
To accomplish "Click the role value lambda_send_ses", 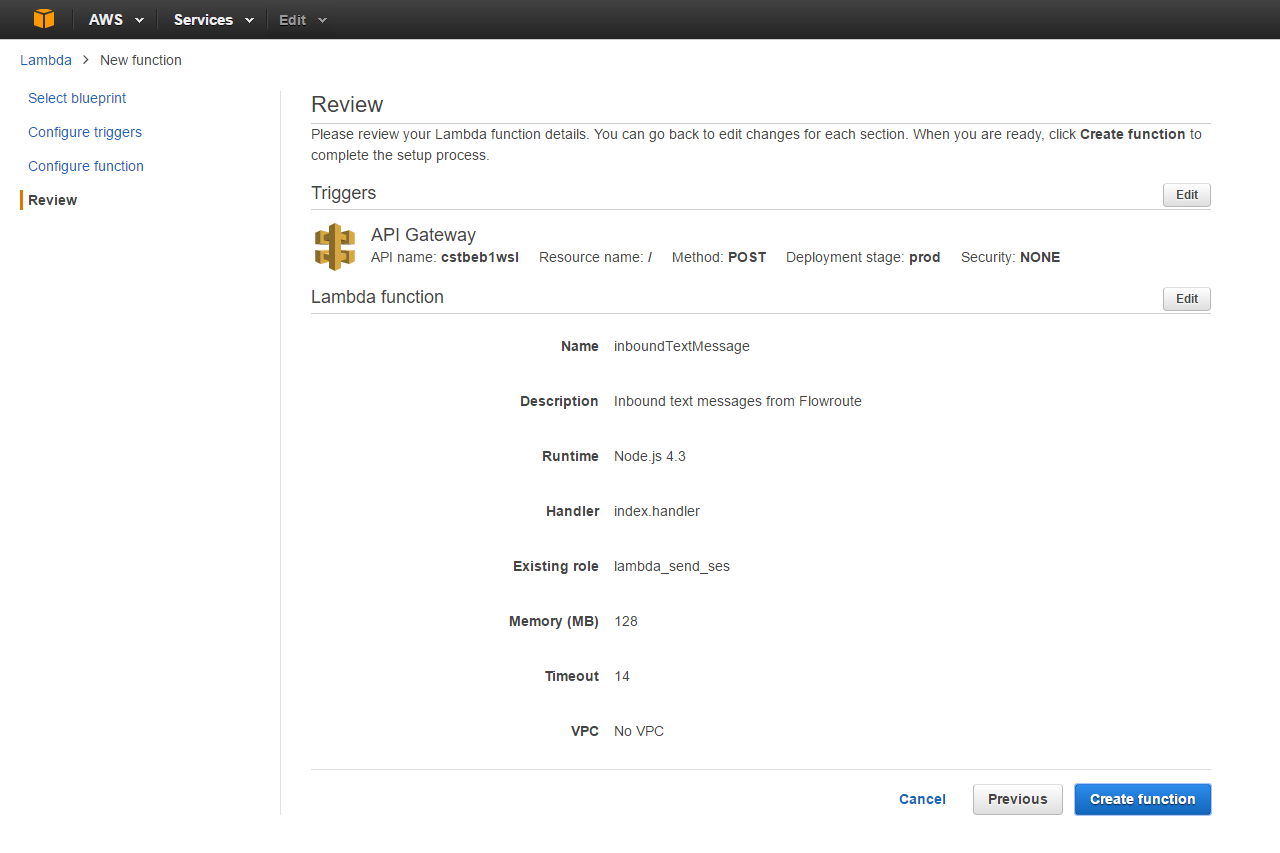I will (x=672, y=566).
